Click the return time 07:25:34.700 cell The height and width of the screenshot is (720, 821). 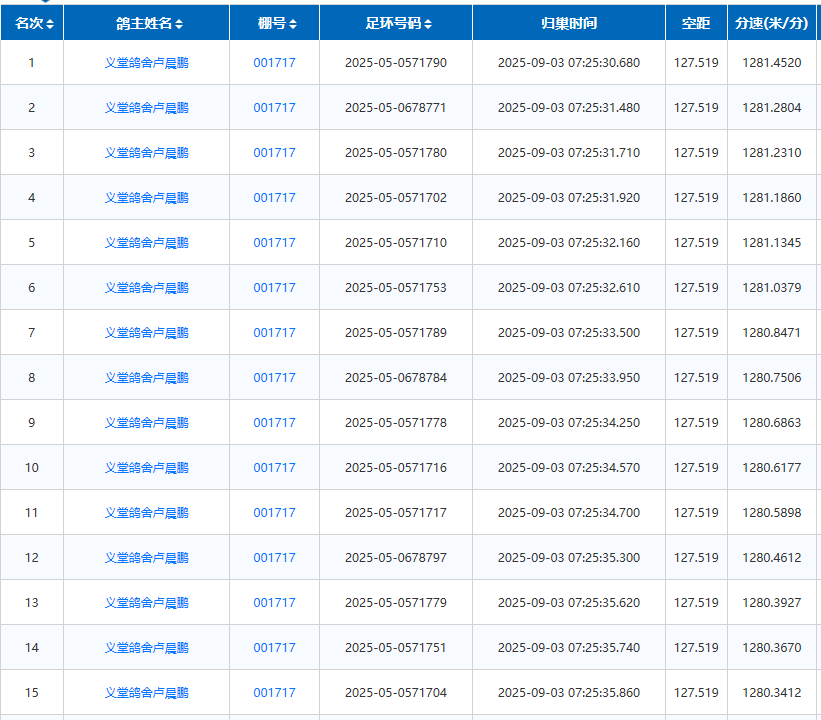[x=568, y=513]
